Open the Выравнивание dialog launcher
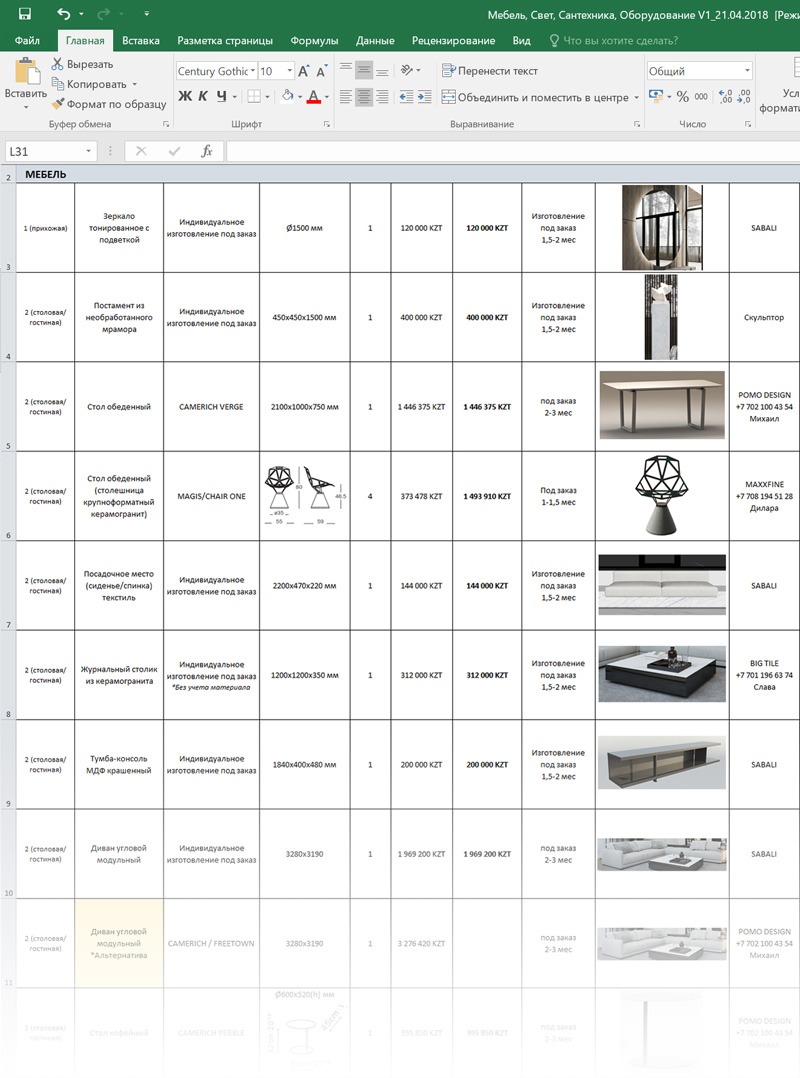Image resolution: width=800 pixels, height=1078 pixels. coord(637,124)
